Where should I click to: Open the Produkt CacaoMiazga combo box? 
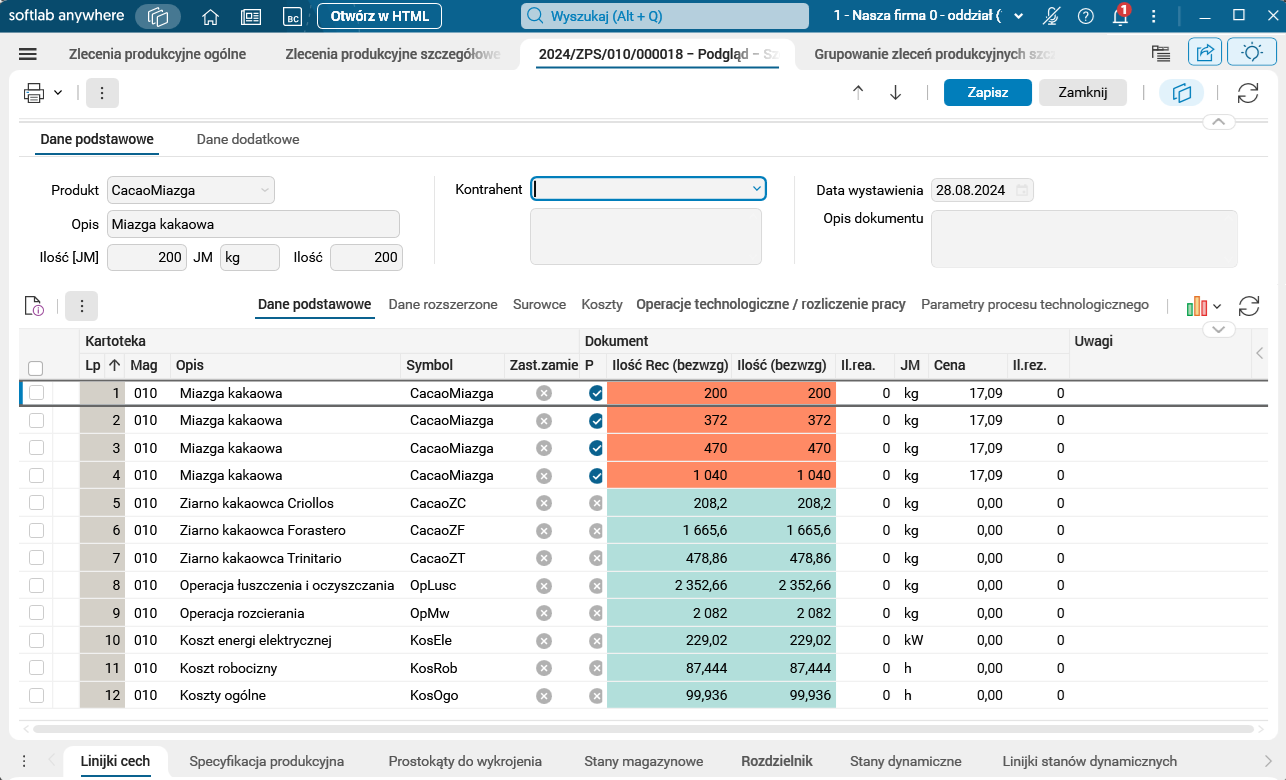[264, 190]
